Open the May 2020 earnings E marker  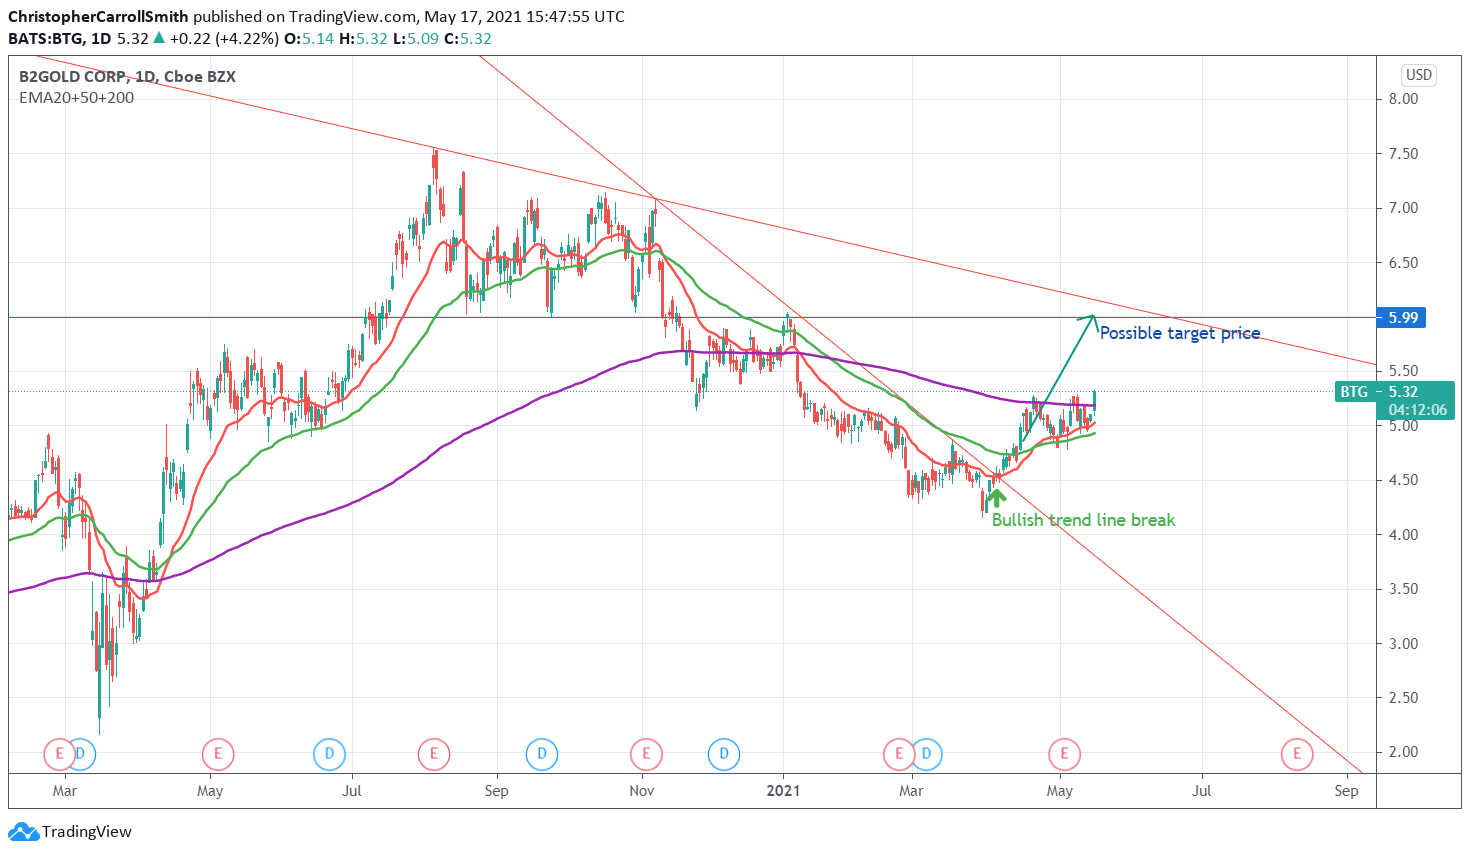coord(217,753)
